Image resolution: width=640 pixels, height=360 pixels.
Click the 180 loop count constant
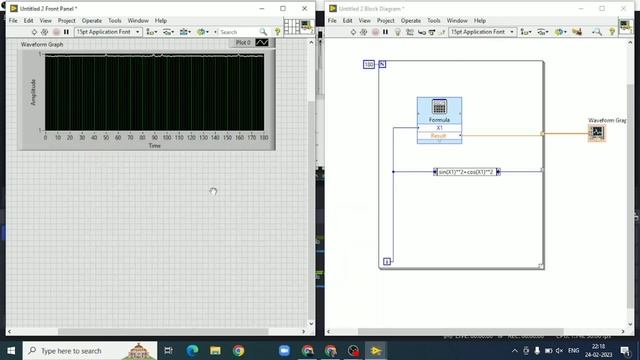(x=369, y=64)
